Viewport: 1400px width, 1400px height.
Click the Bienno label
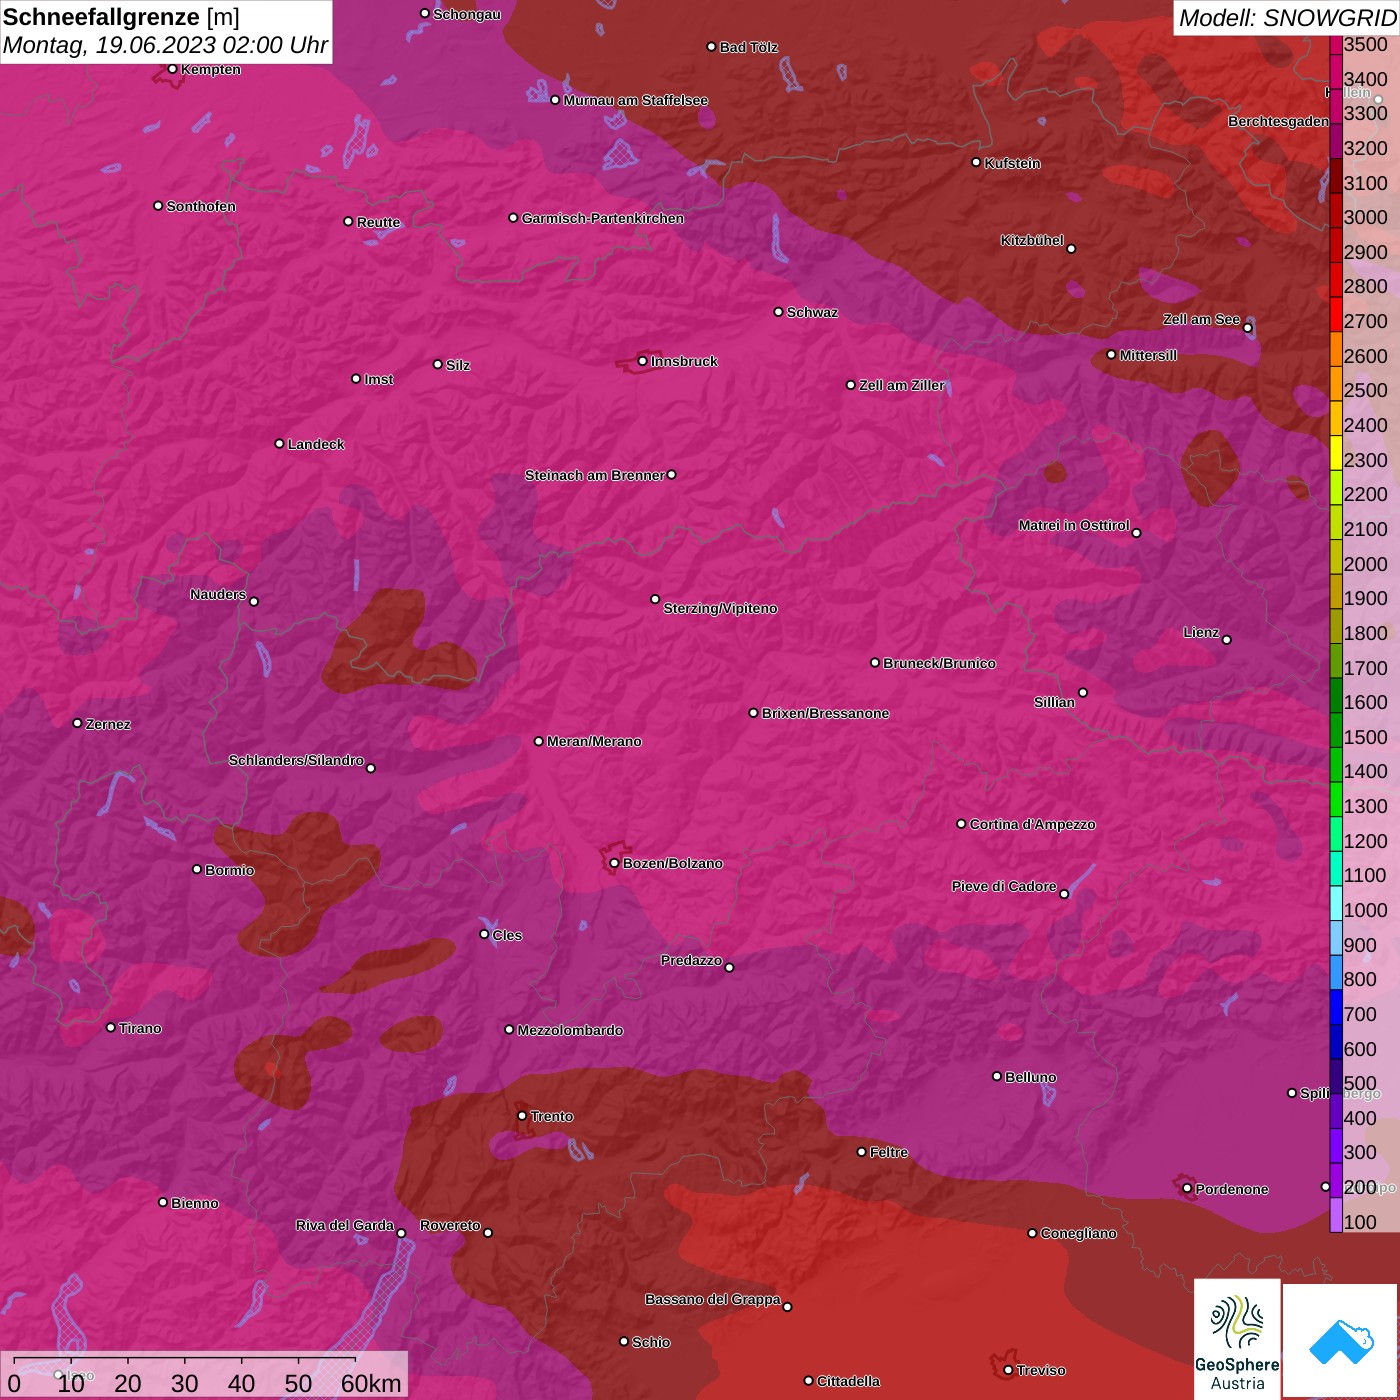(195, 1203)
